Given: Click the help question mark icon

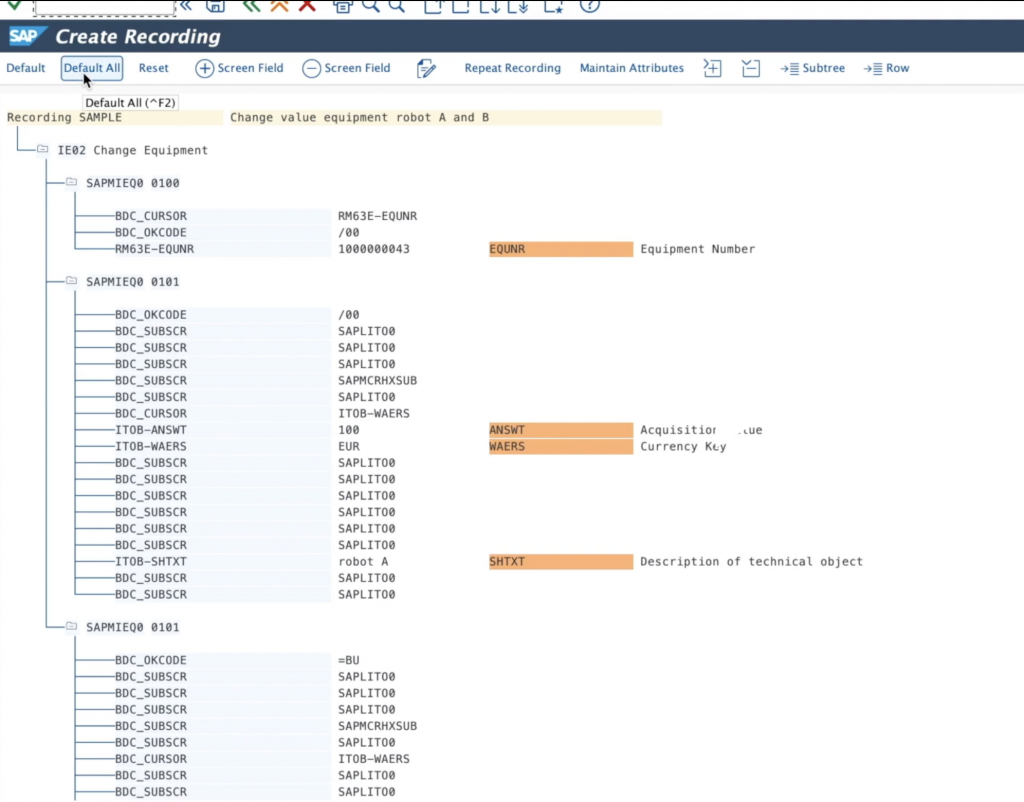Looking at the screenshot, I should pos(590,5).
